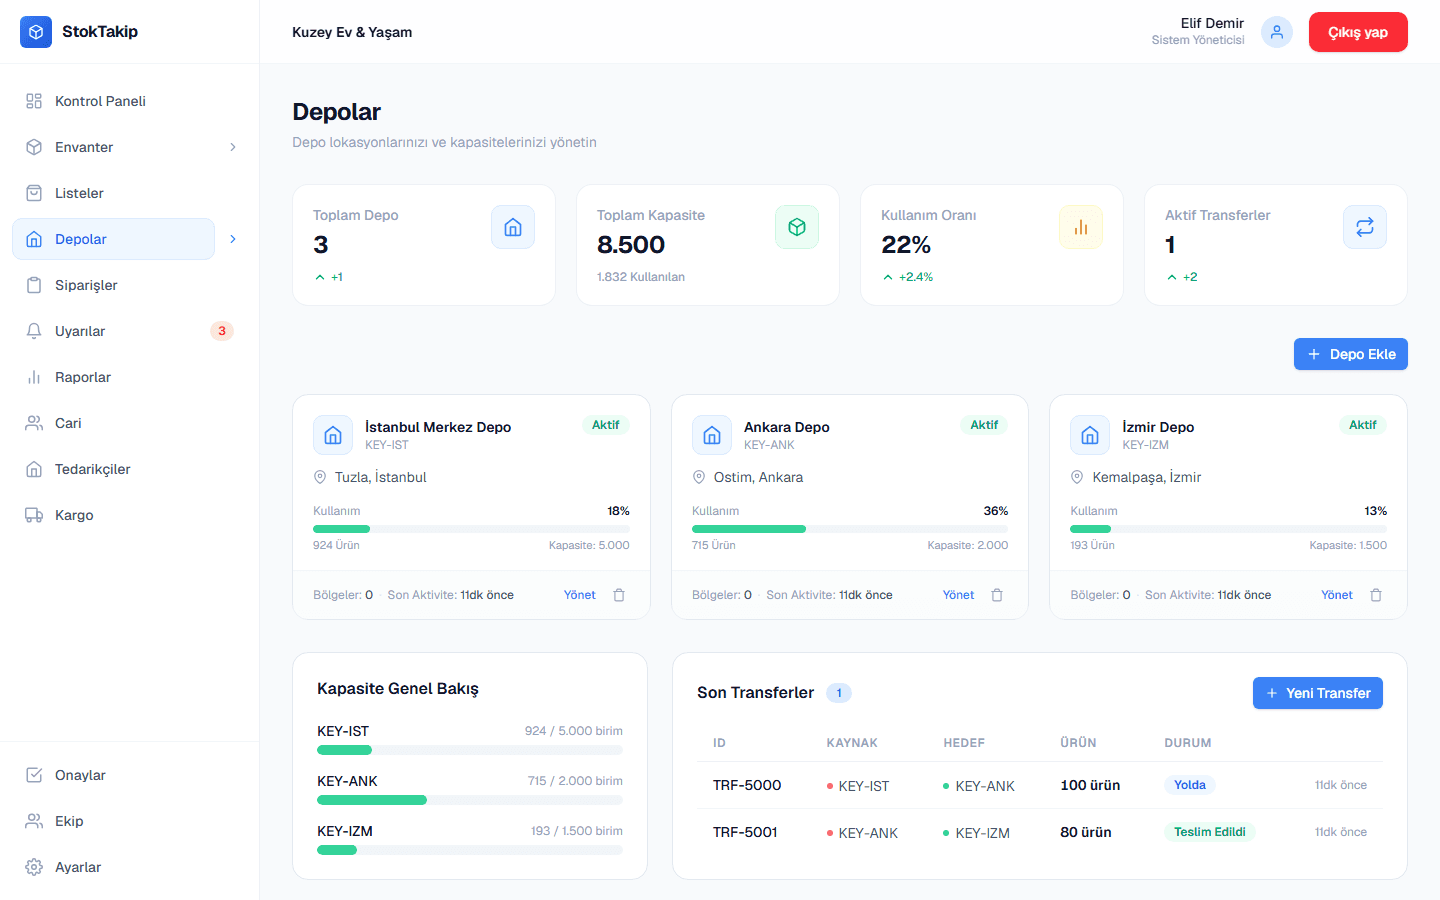The height and width of the screenshot is (900, 1440).
Task: Open Ayarlar settings in the sidebar
Action: (x=130, y=867)
